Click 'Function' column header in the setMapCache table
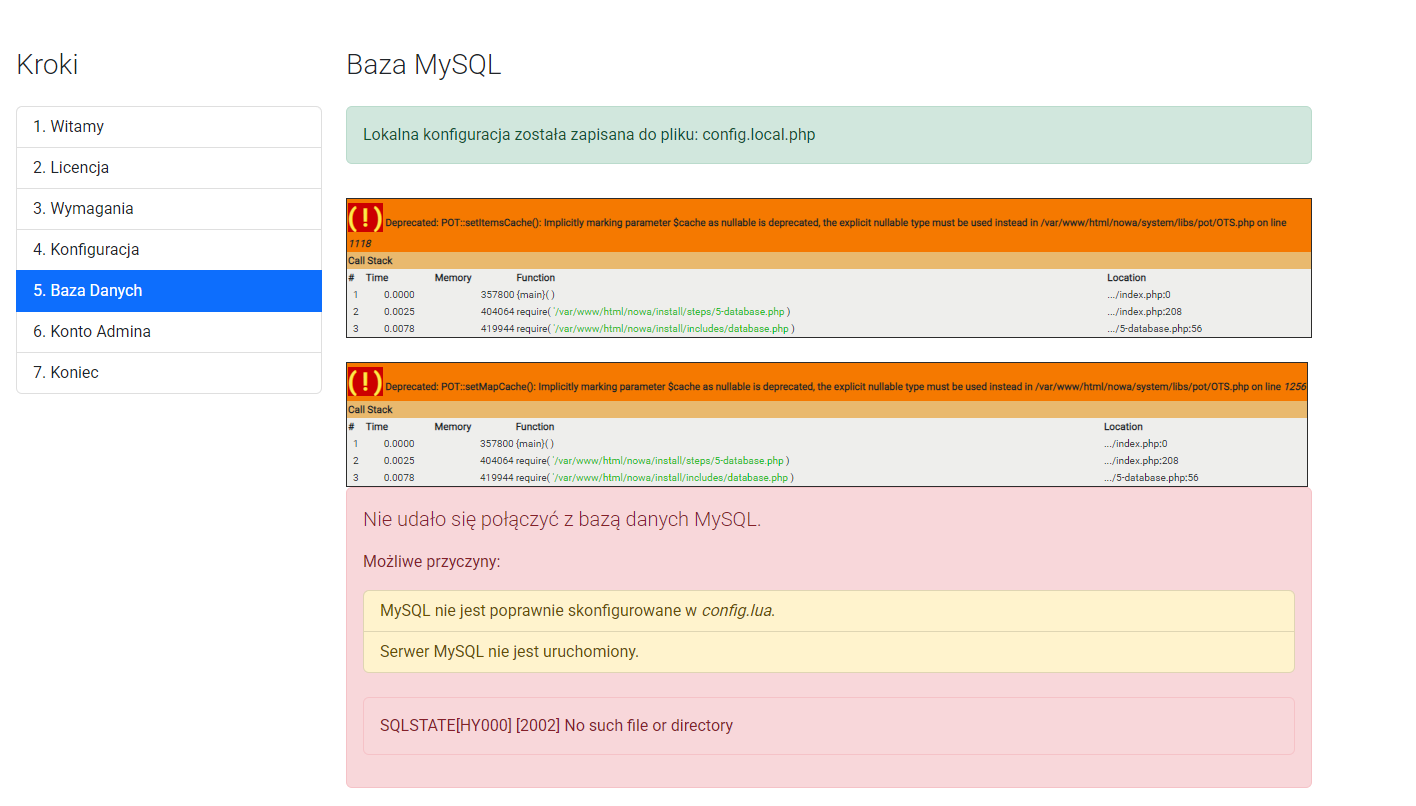 [535, 427]
